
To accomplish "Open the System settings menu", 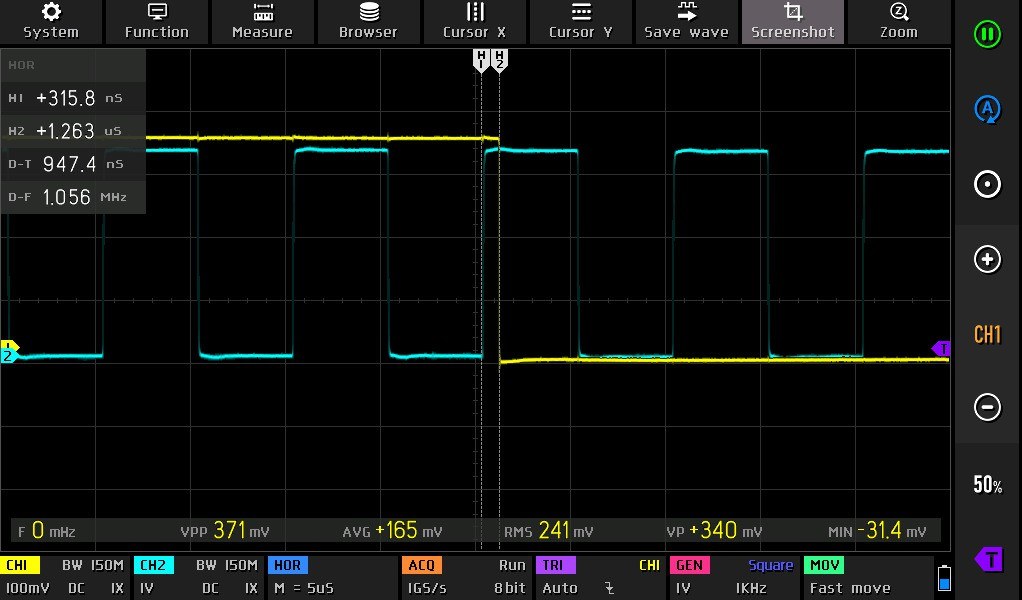I will point(51,21).
